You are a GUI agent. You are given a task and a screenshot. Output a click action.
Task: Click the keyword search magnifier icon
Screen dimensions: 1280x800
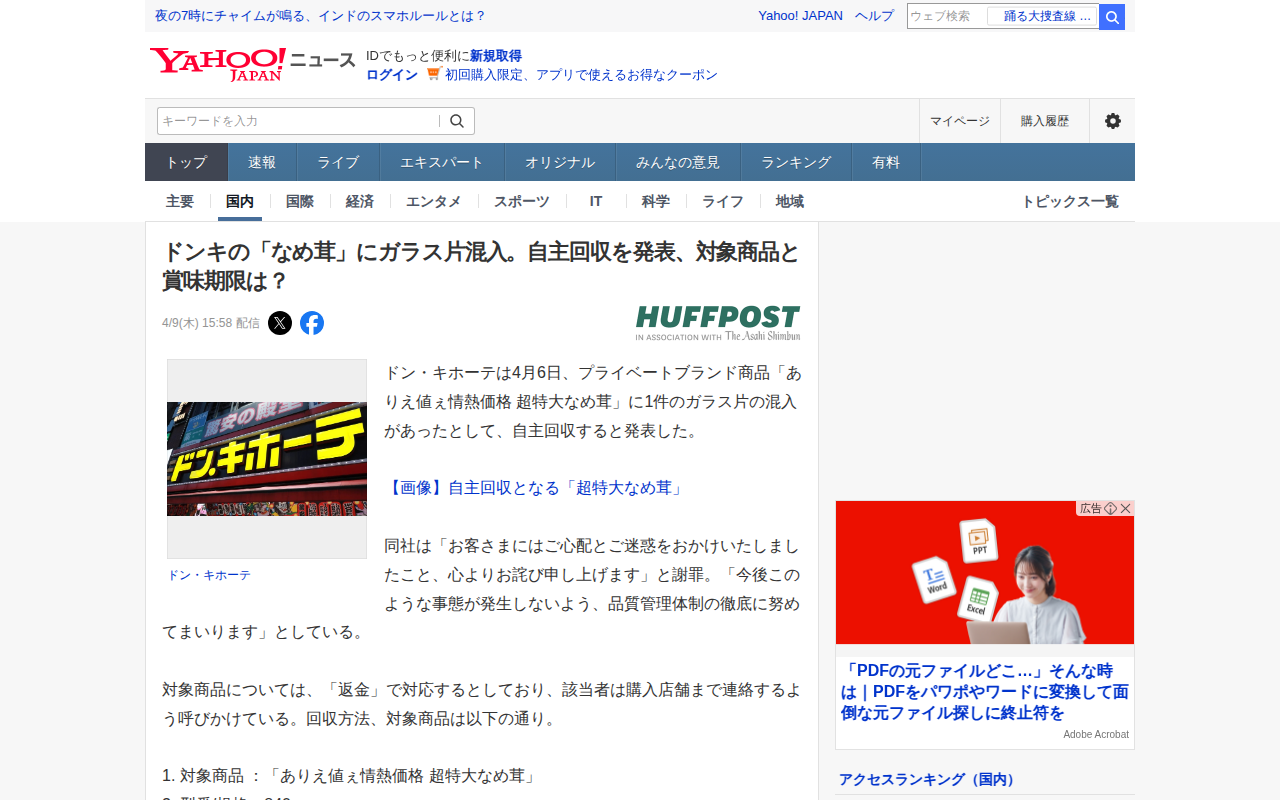point(457,121)
